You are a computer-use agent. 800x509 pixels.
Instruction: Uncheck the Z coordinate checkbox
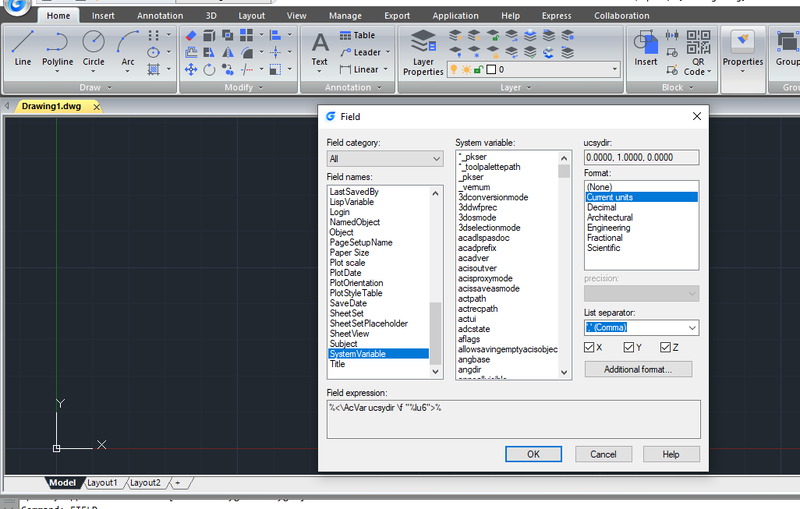[x=666, y=347]
